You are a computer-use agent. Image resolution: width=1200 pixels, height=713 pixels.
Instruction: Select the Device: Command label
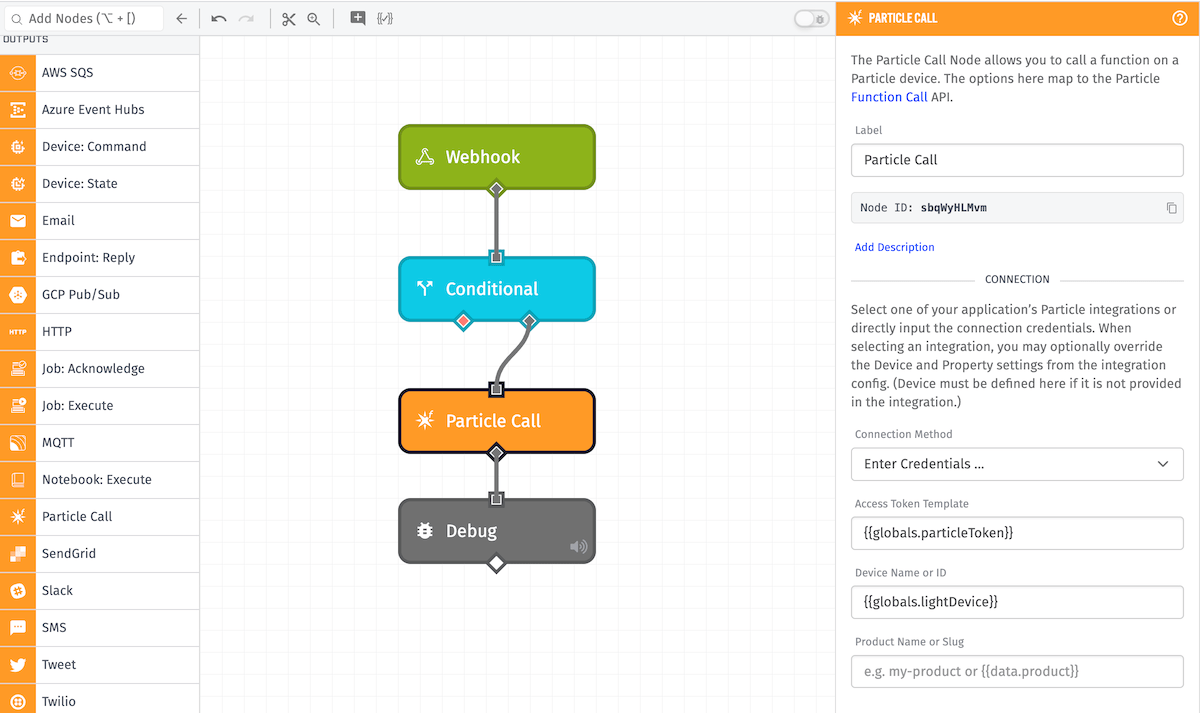(x=94, y=147)
